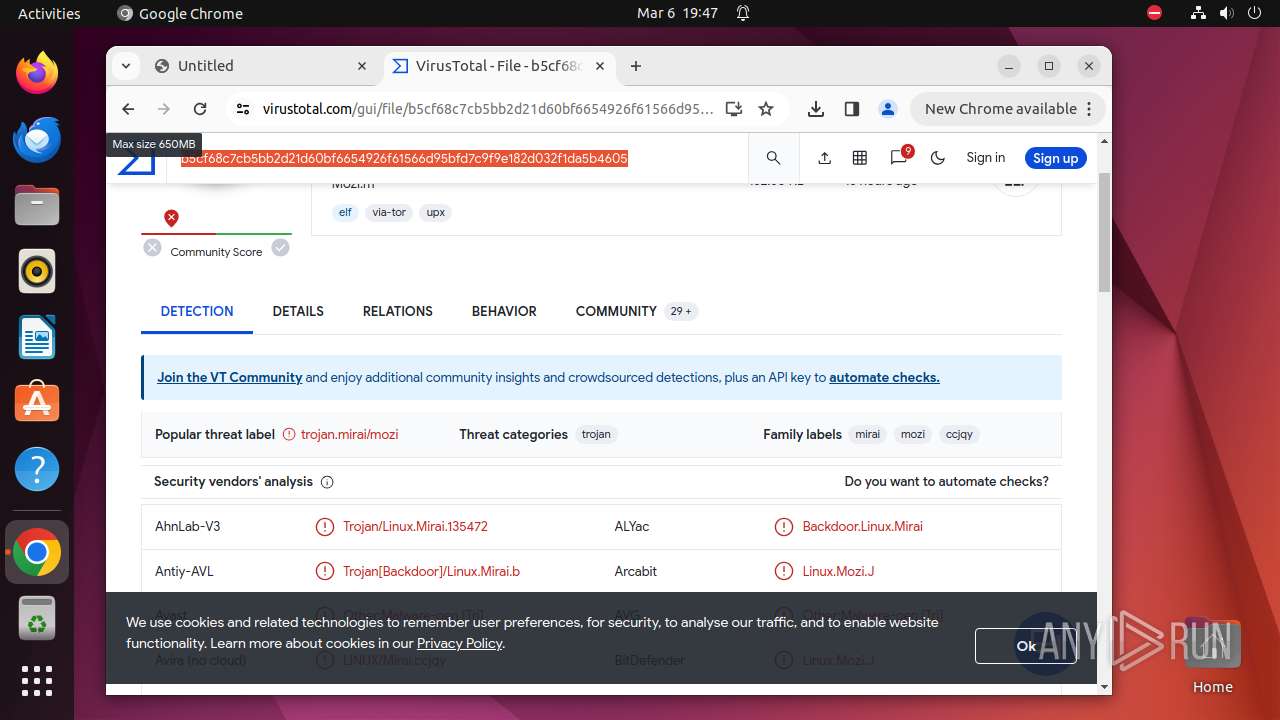The image size is (1280, 720).
Task: Click Do you want to automate checks
Action: (946, 481)
